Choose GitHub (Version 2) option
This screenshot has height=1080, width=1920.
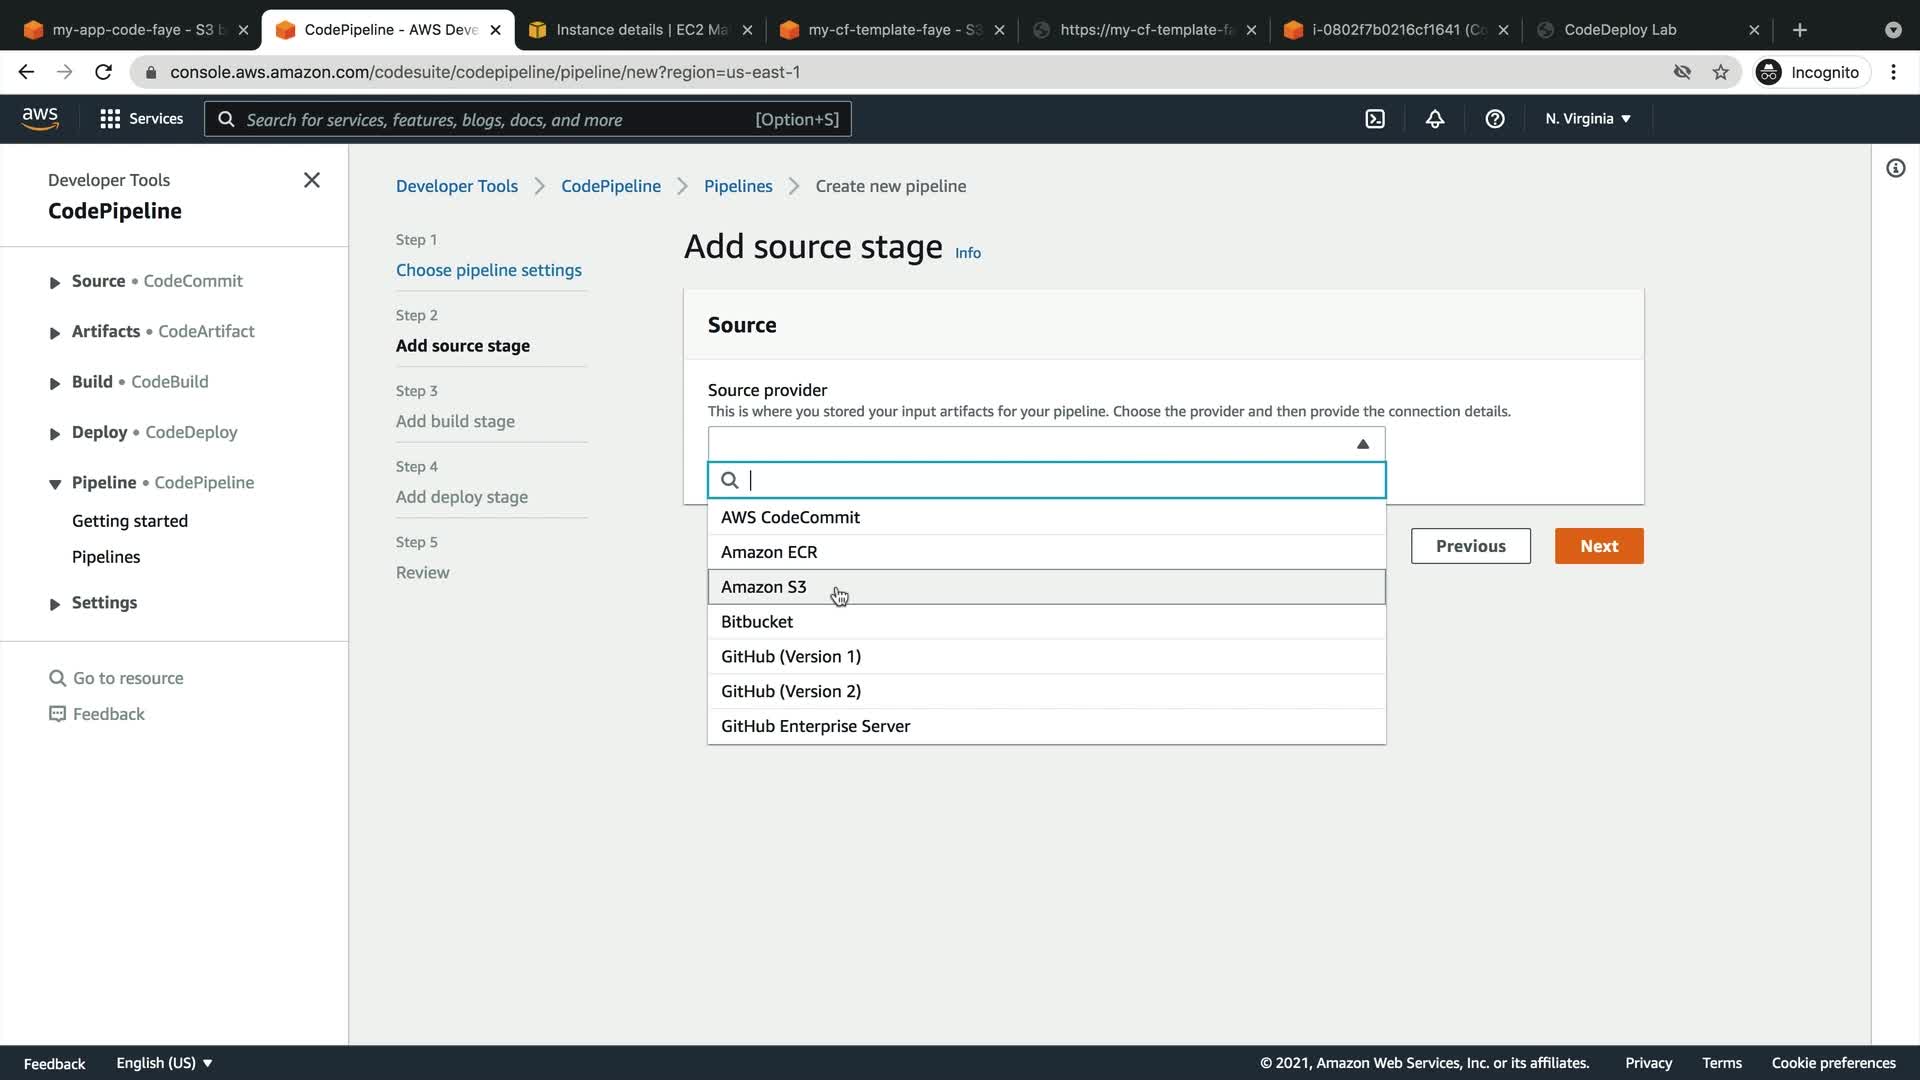point(790,691)
